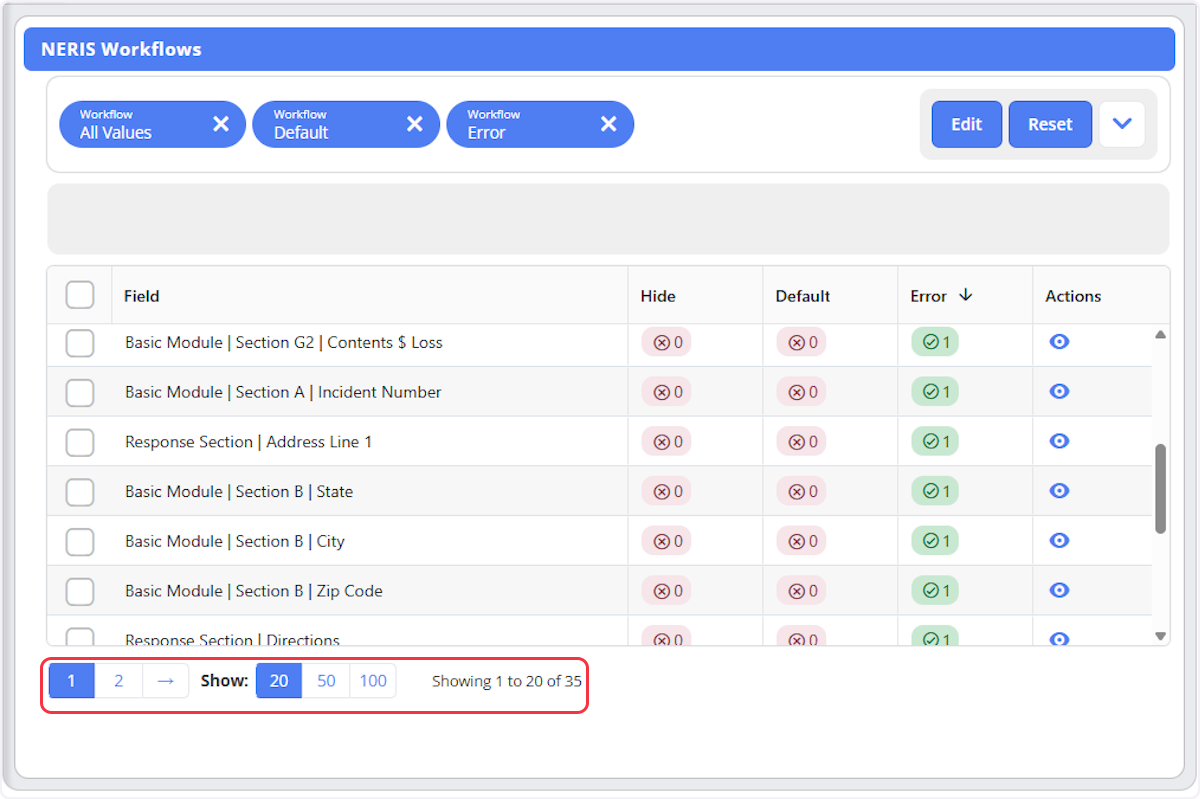1200x799 pixels.
Task: Click Default badge in State row
Action: (x=802, y=491)
